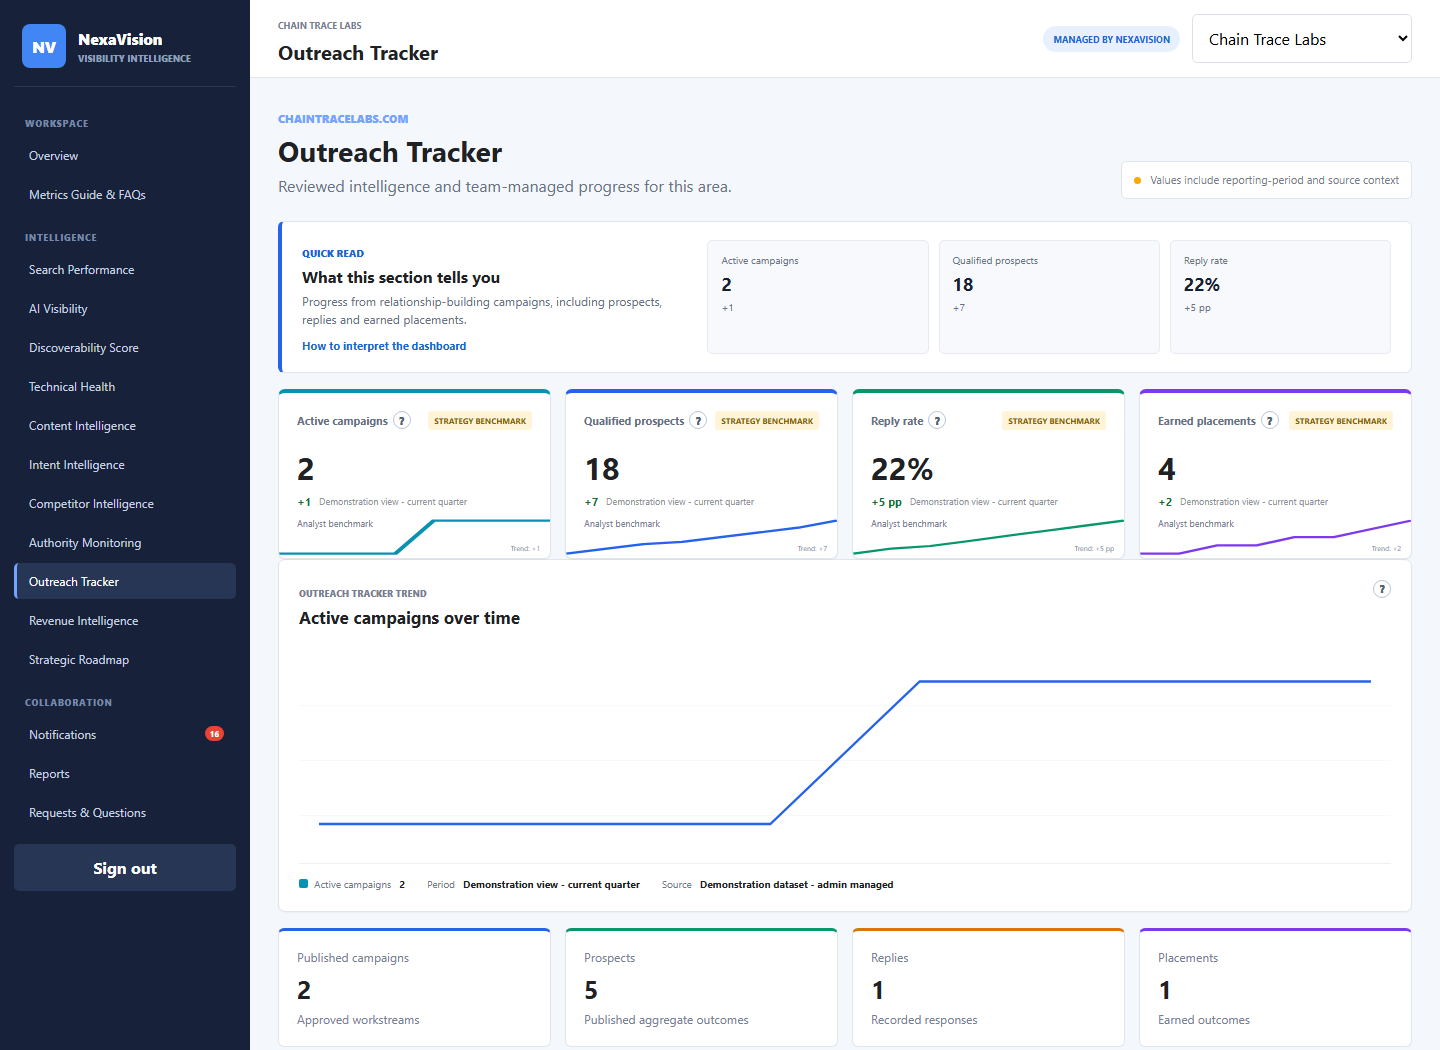
Task: Open Metrics Guide & FAQs
Action: [125, 195]
